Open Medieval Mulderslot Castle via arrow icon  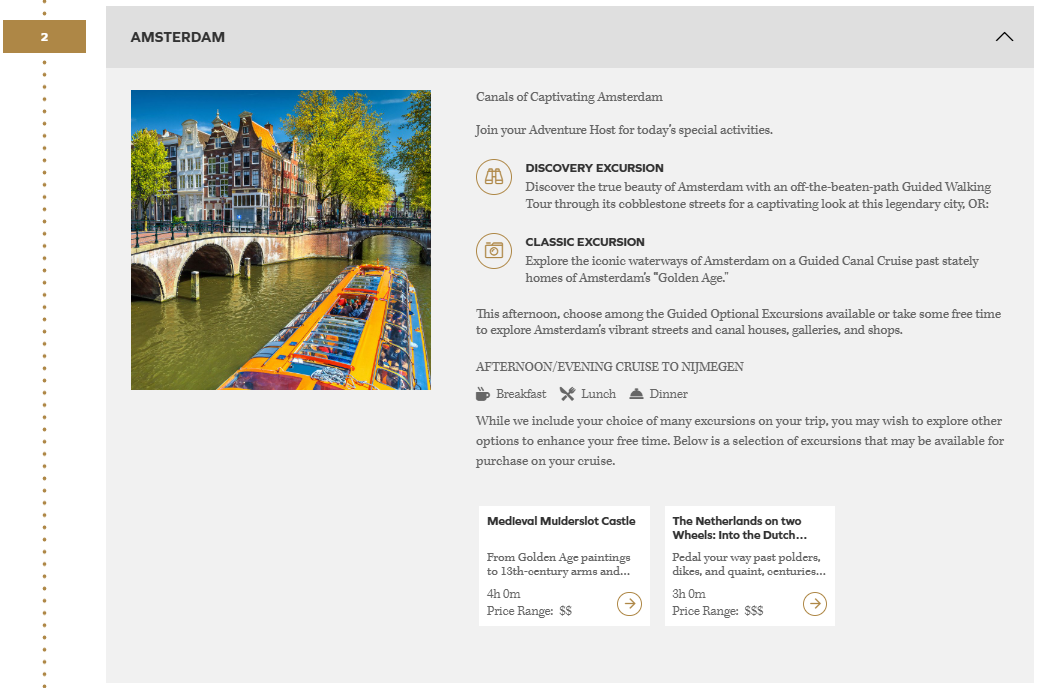[629, 603]
